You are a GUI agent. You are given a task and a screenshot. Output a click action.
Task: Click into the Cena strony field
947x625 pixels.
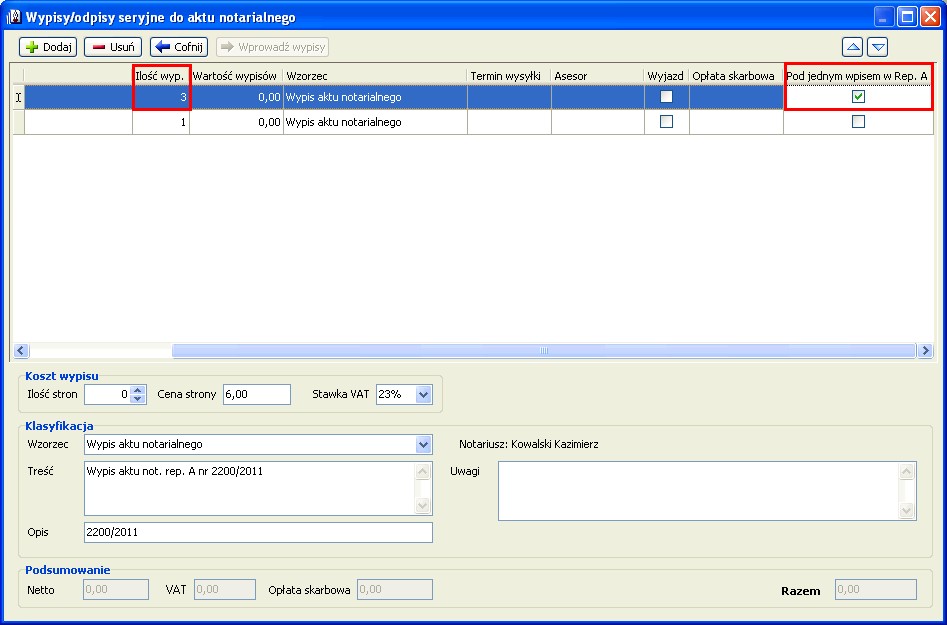tap(256, 395)
